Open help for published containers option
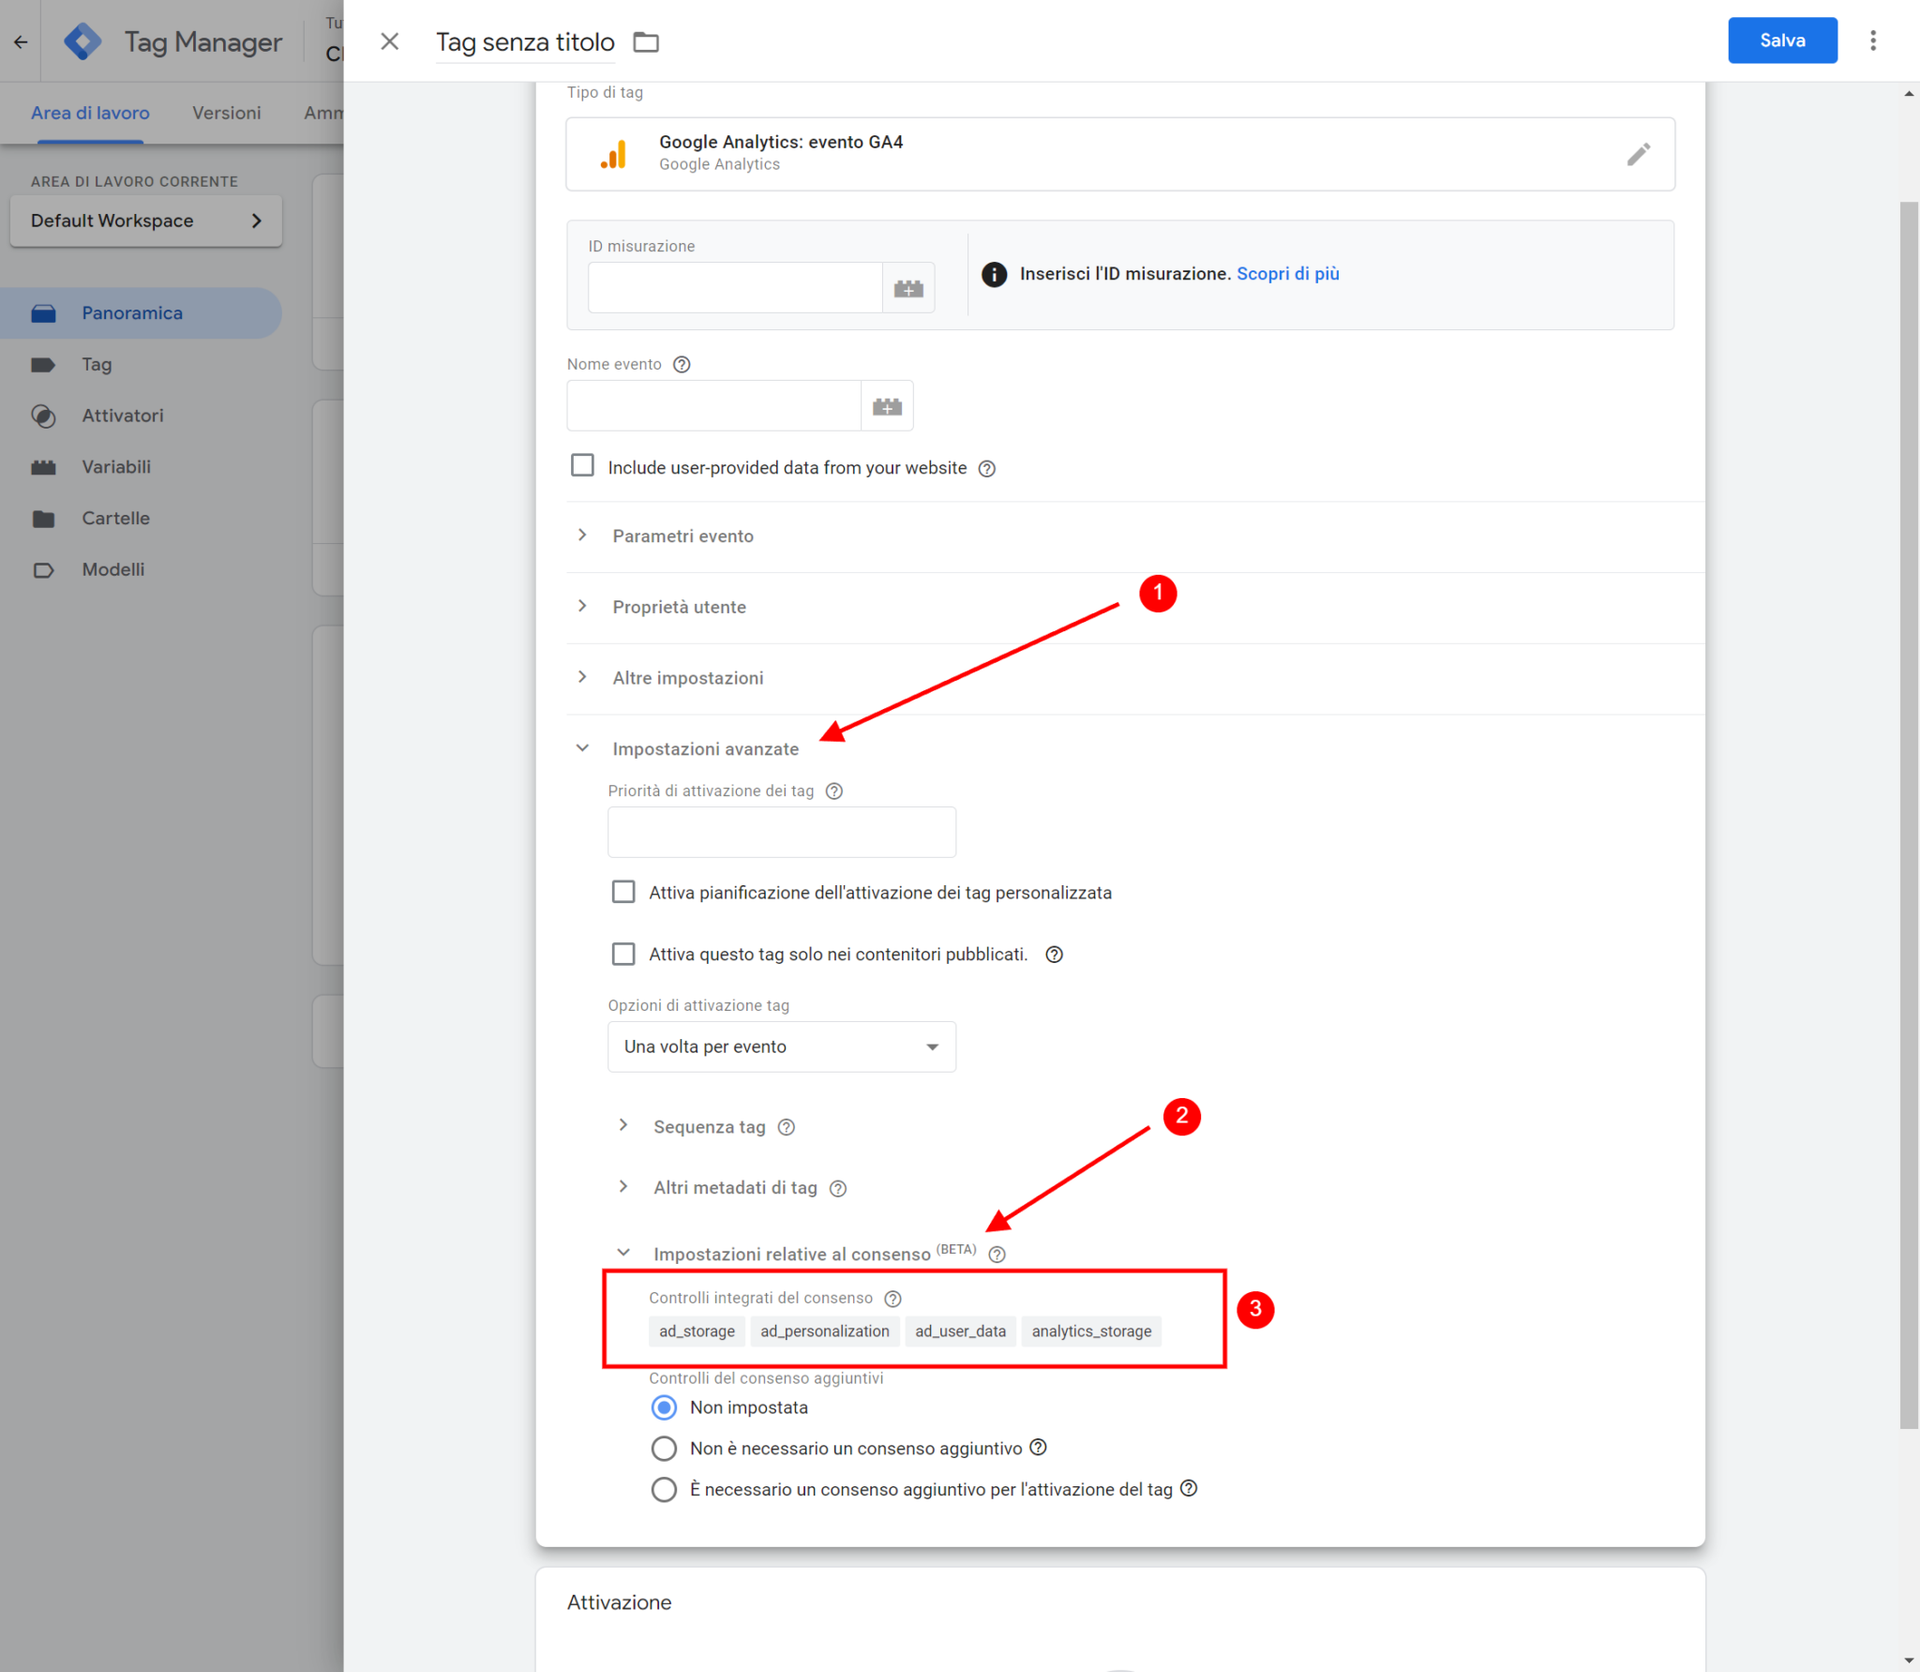 [1054, 954]
